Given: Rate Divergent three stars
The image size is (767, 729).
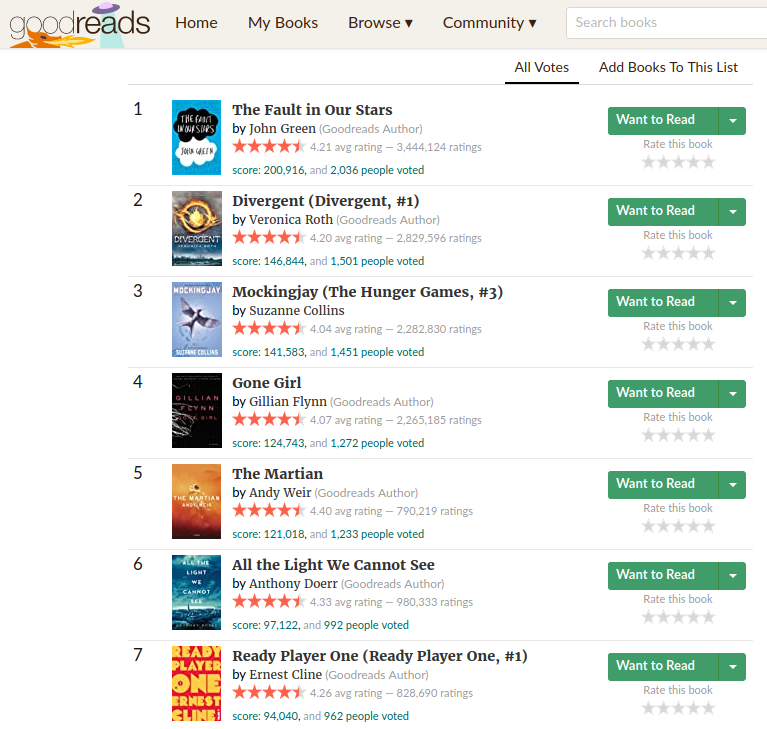Looking at the screenshot, I should coord(678,253).
